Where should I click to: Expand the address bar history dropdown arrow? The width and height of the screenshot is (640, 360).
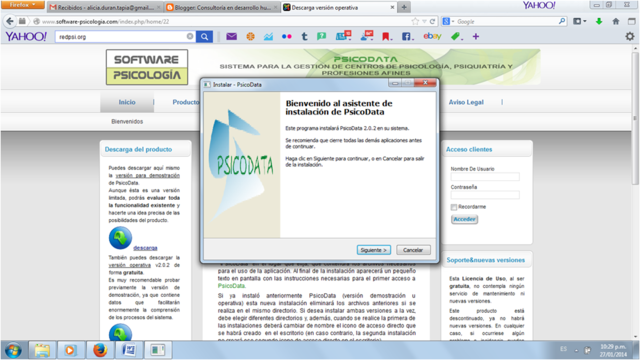coord(424,21)
